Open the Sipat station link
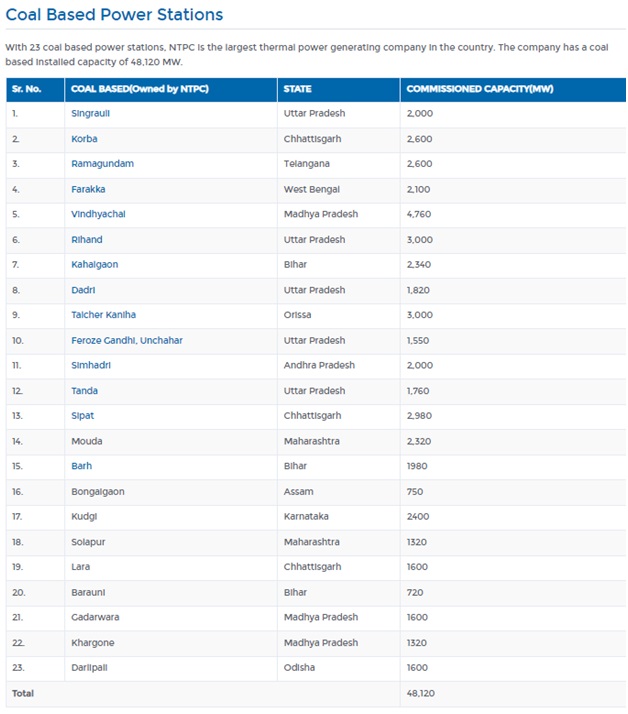628x714 pixels. pos(82,416)
